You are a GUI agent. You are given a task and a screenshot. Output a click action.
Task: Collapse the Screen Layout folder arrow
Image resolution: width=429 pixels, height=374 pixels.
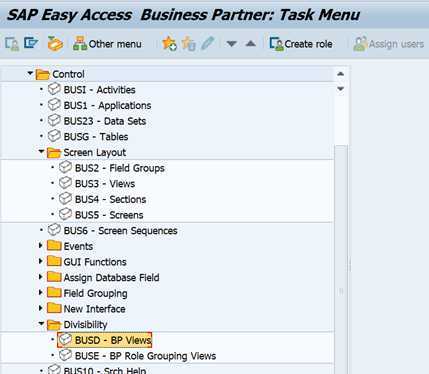[41, 151]
